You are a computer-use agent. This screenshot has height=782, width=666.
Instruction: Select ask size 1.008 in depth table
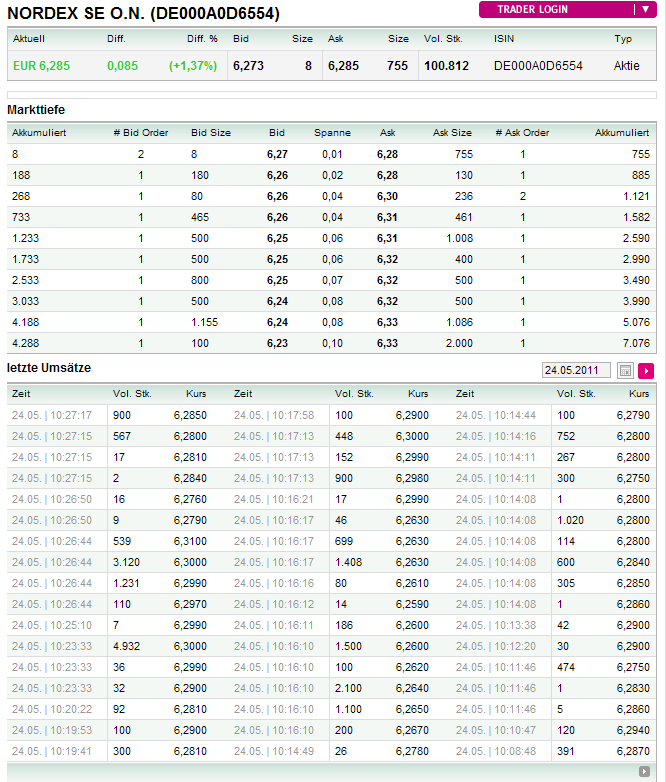click(x=459, y=238)
